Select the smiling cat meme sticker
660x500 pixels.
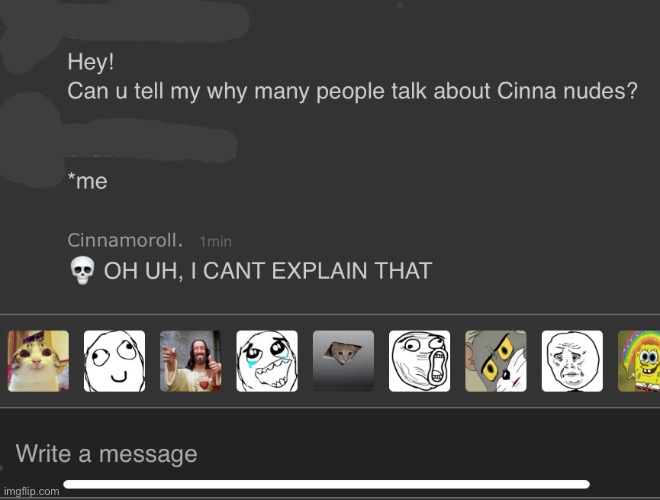(38, 361)
